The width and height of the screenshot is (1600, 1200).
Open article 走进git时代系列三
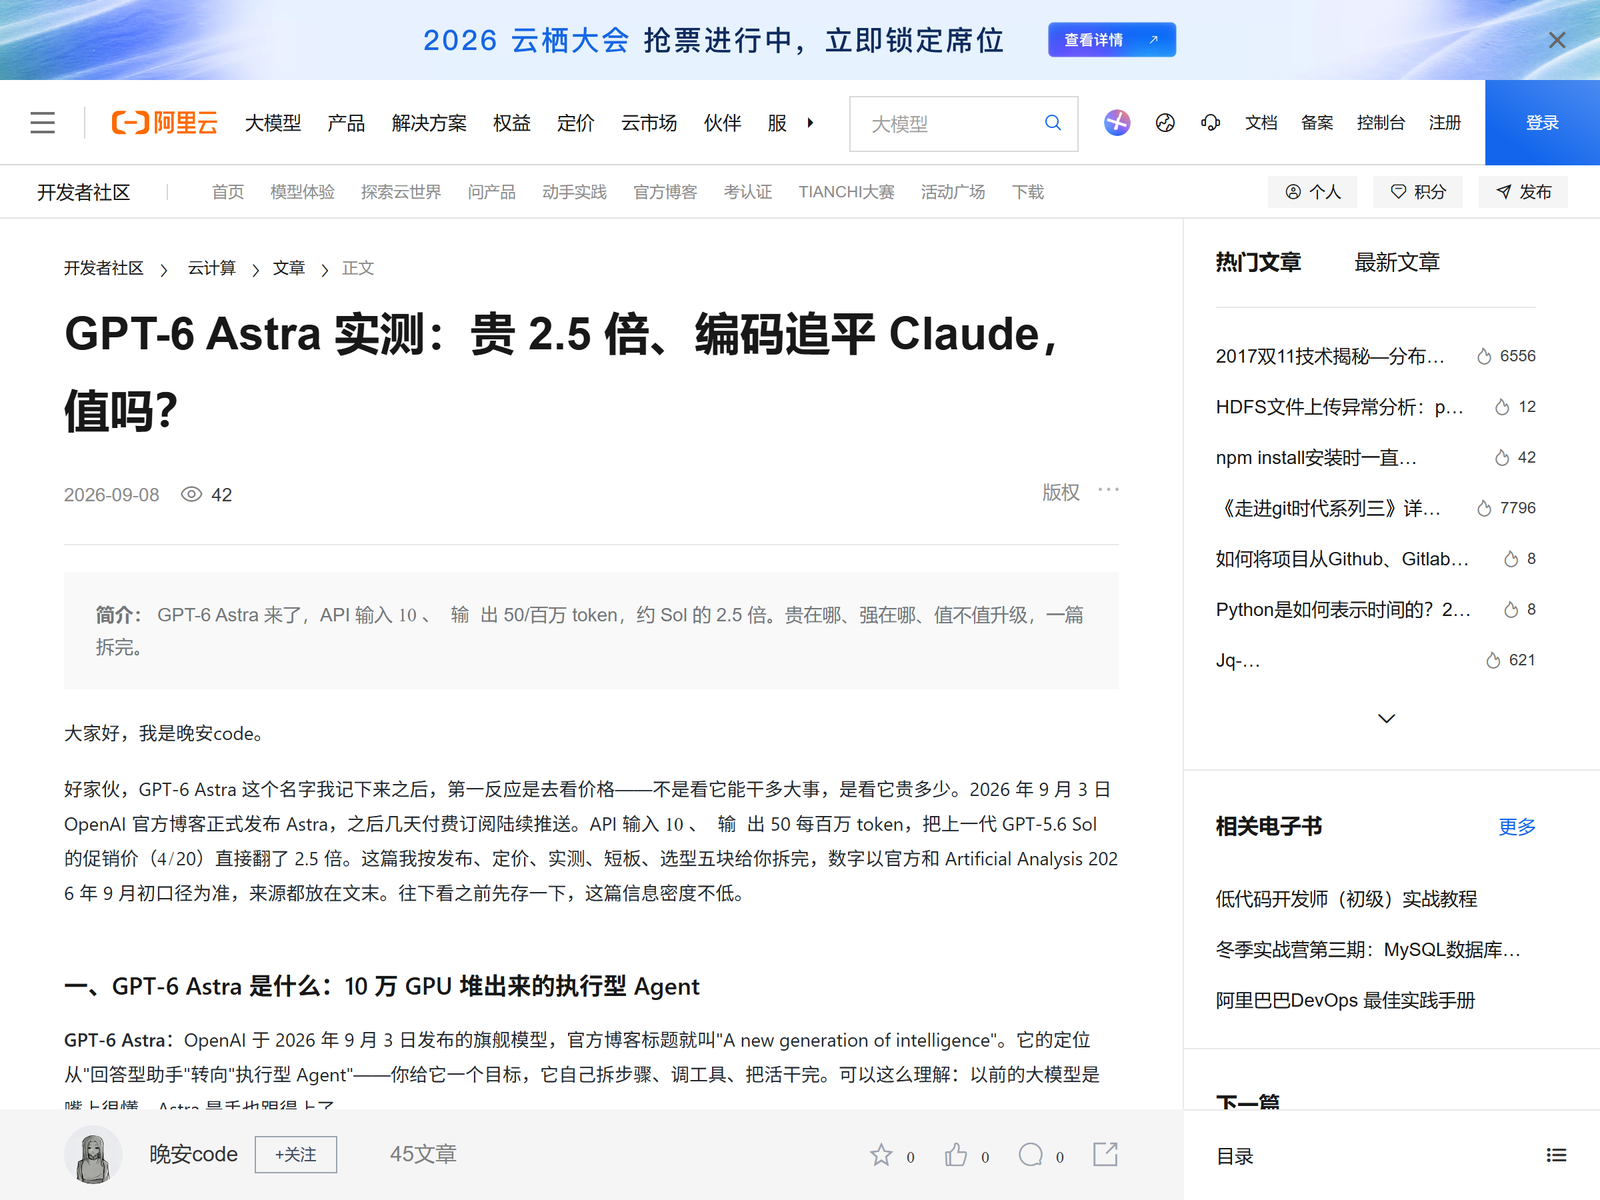point(1328,508)
